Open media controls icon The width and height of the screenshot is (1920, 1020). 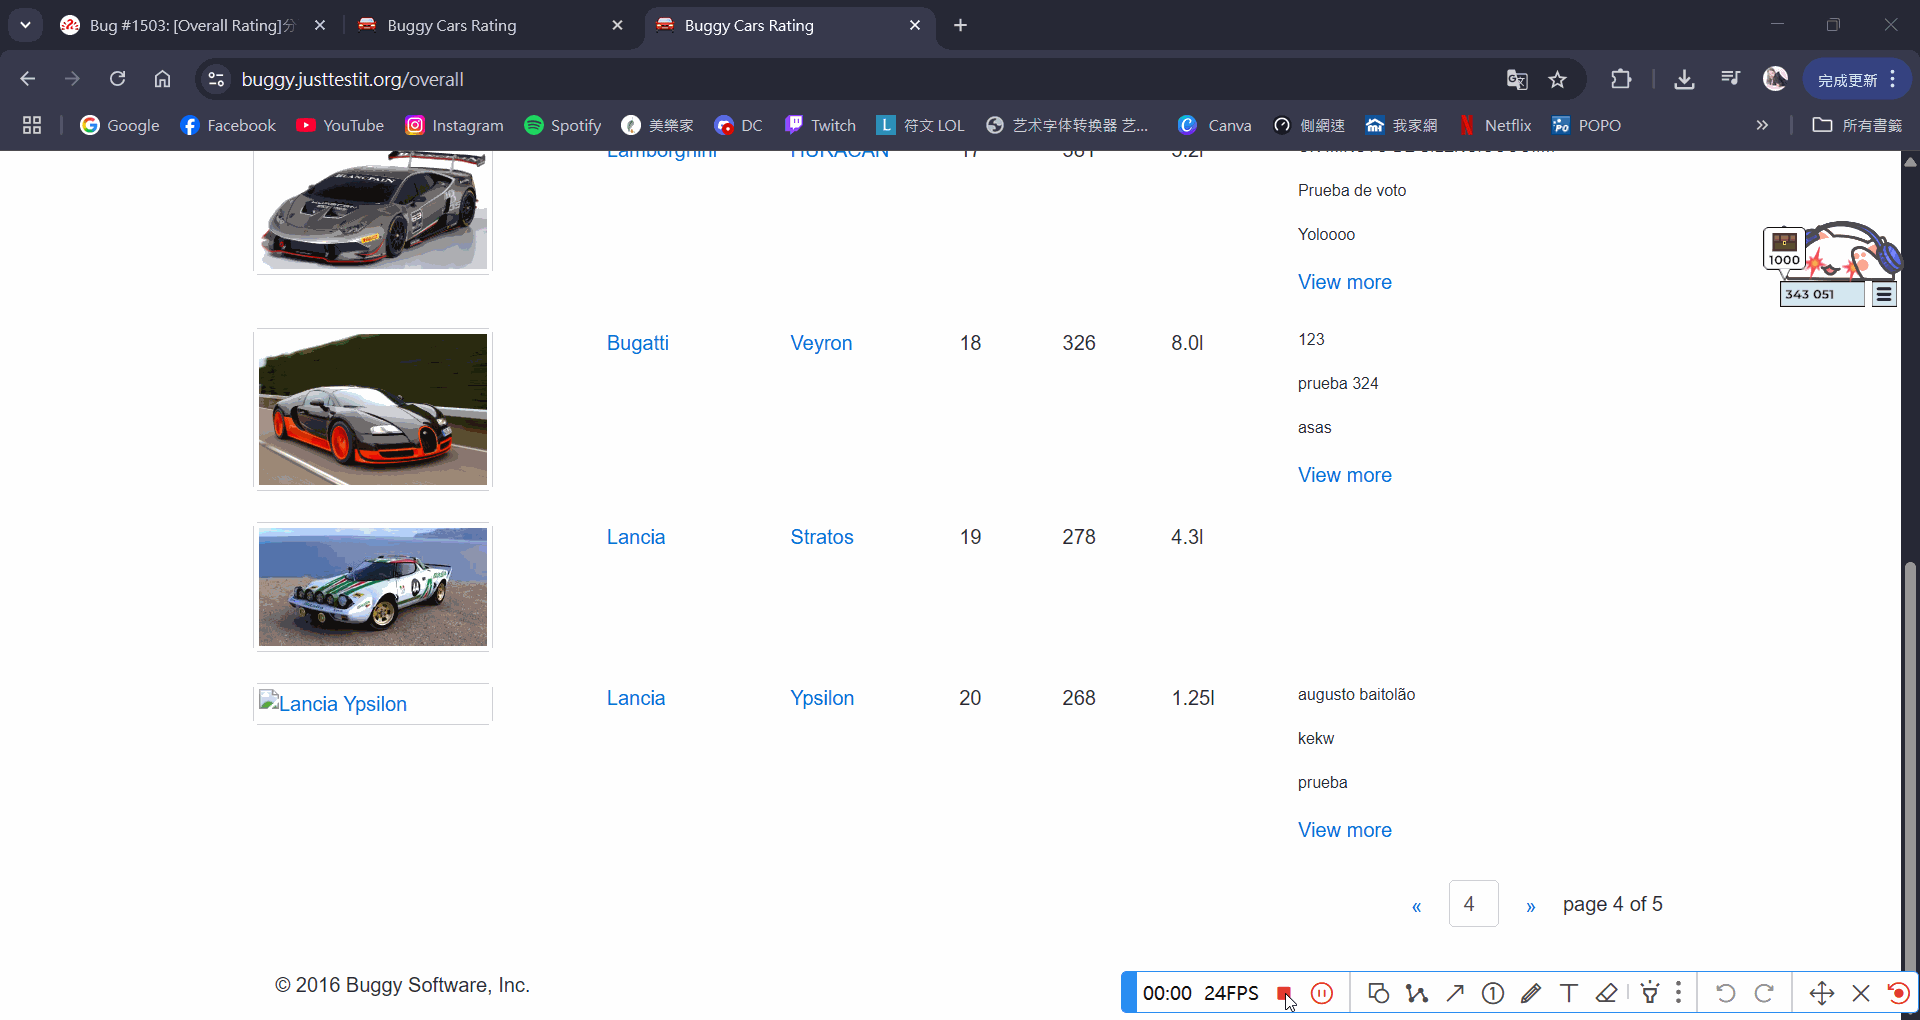coord(1730,79)
